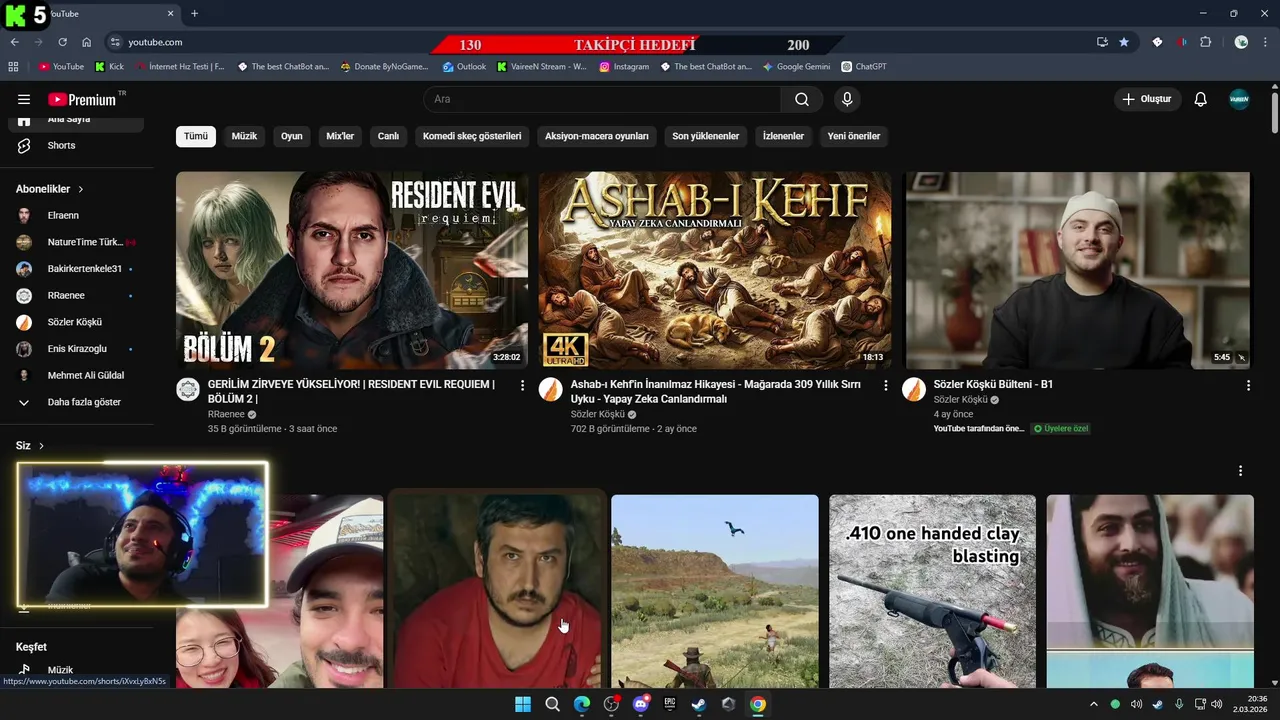Play Resident Evil Requiem Bölüm 2 thumbnail
Image resolution: width=1280 pixels, height=720 pixels.
pos(352,270)
